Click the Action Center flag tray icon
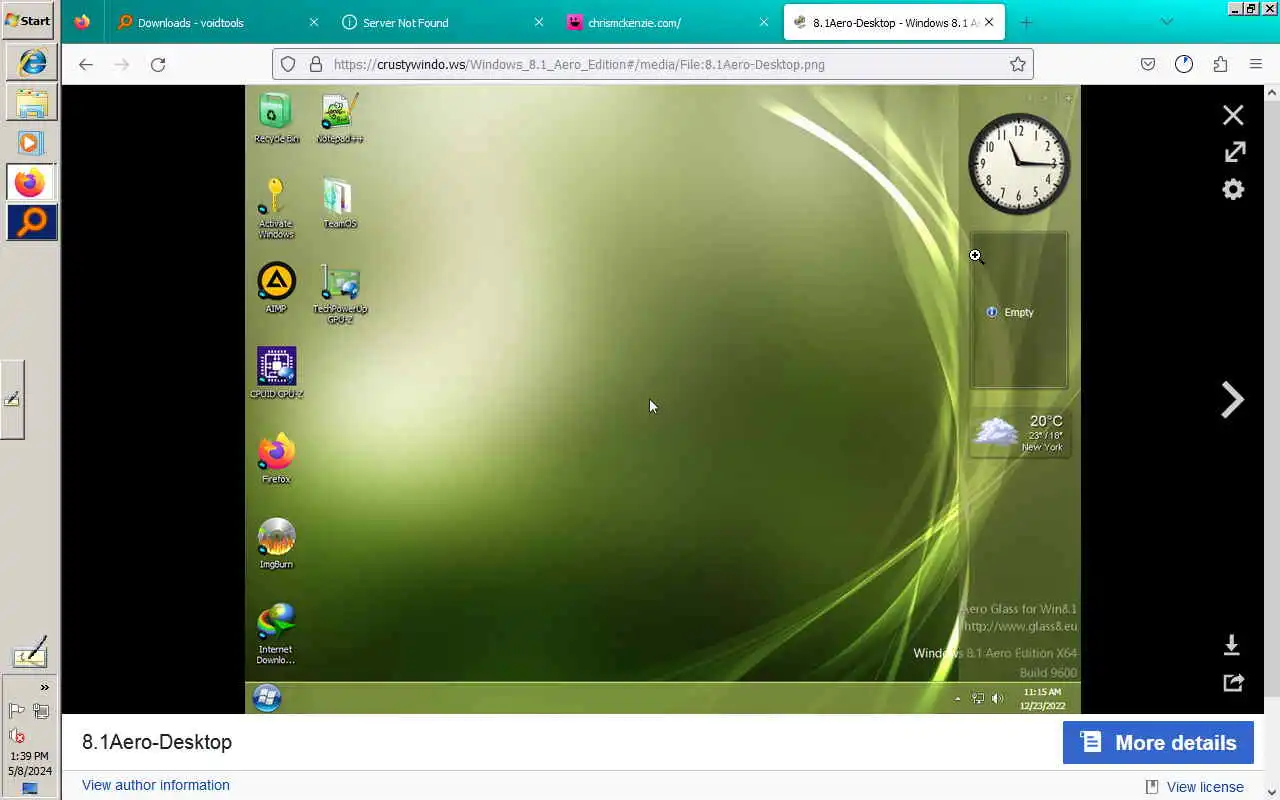Screen dimensions: 1280x800 (17, 711)
